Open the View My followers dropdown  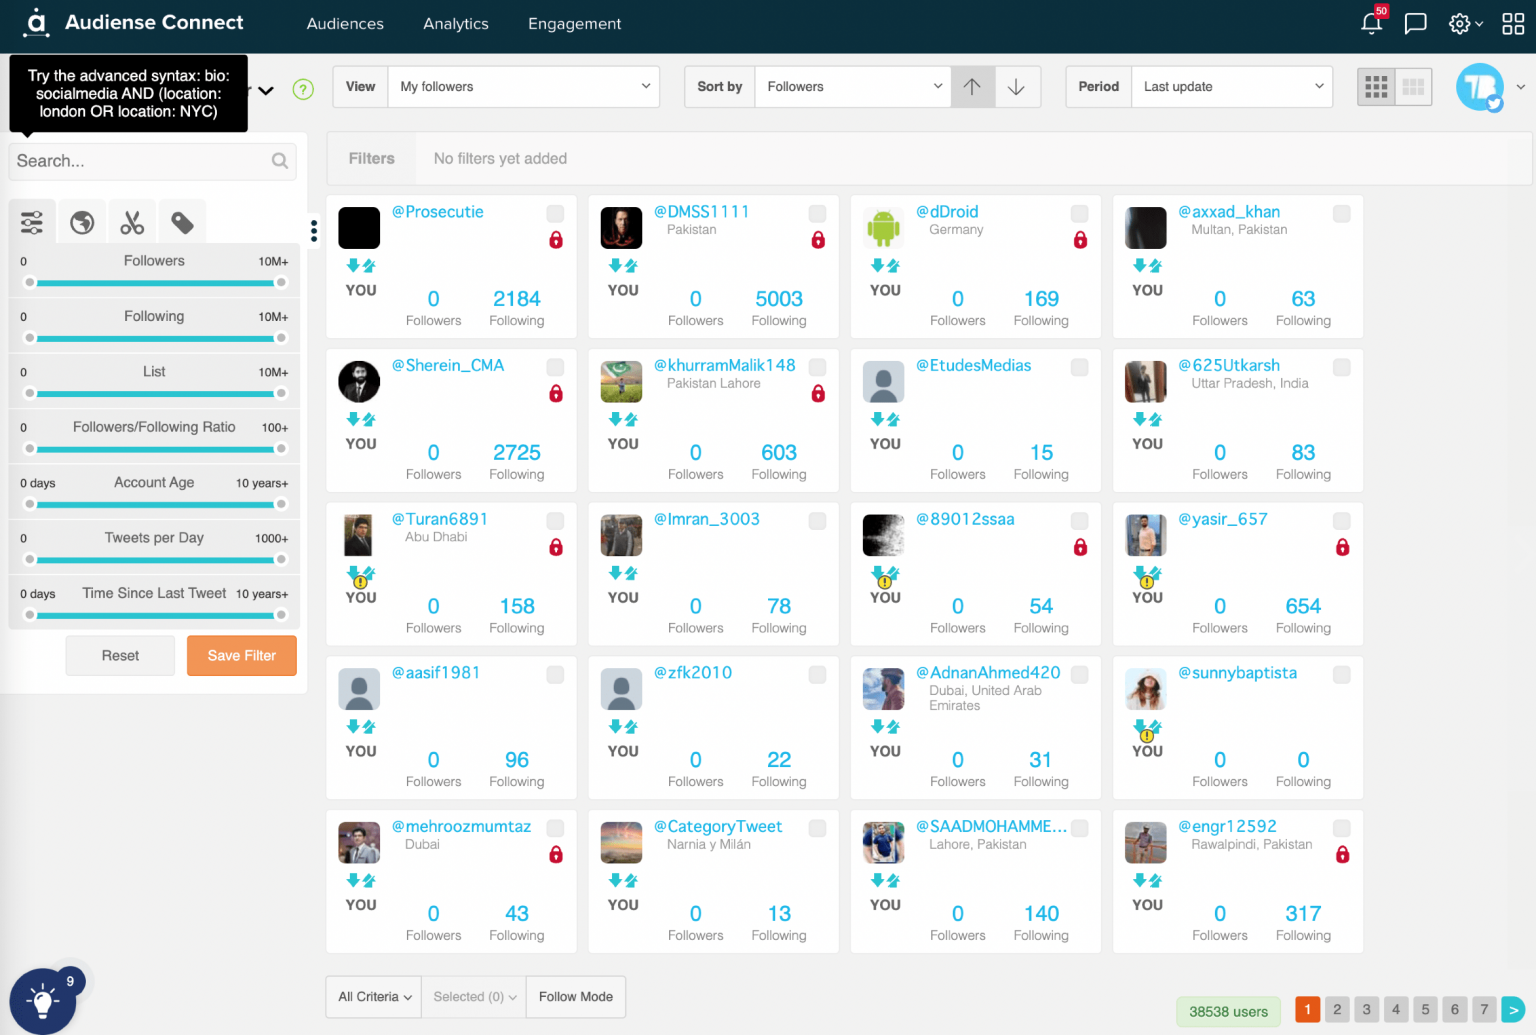click(x=523, y=87)
